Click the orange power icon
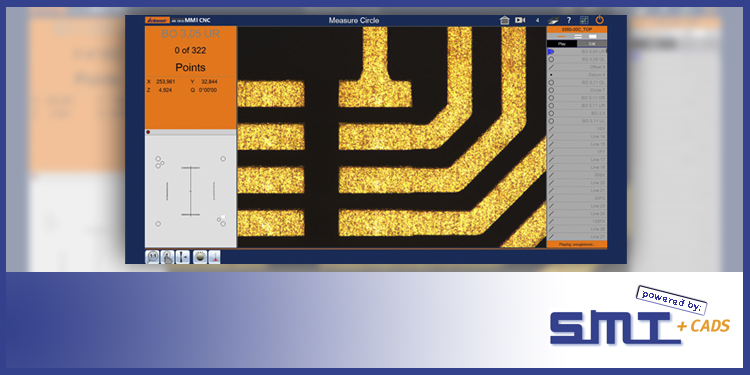This screenshot has width=750, height=375. [x=599, y=20]
